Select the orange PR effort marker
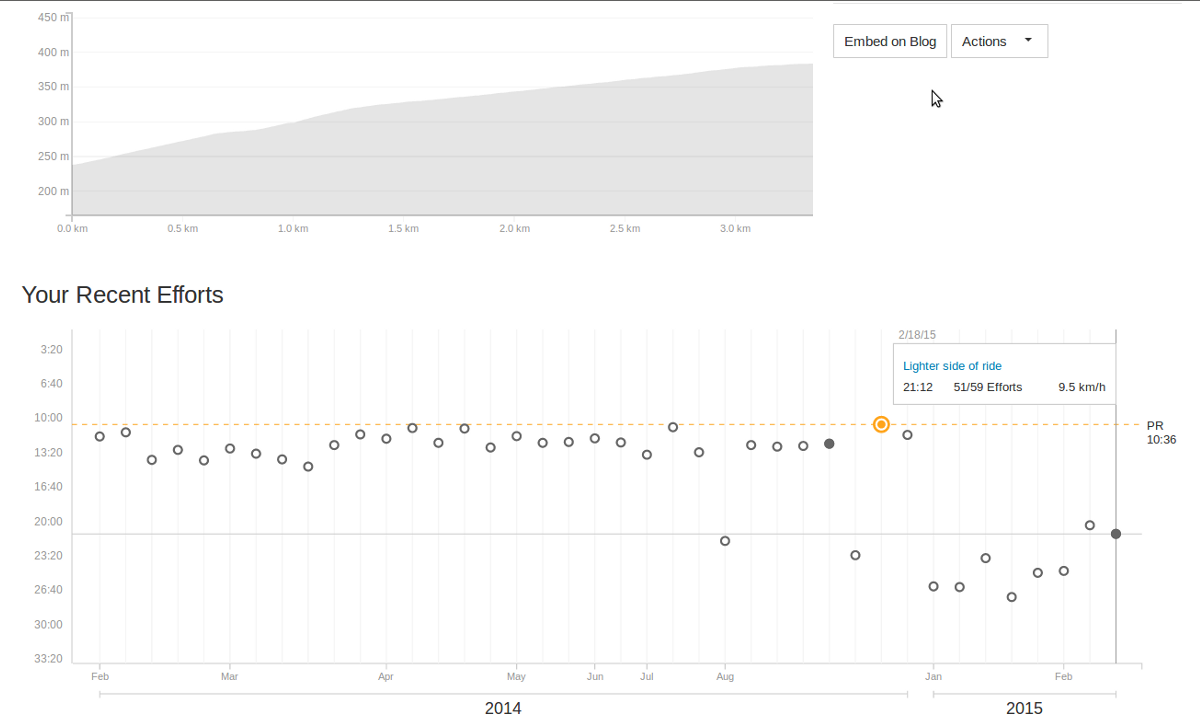 pos(881,425)
